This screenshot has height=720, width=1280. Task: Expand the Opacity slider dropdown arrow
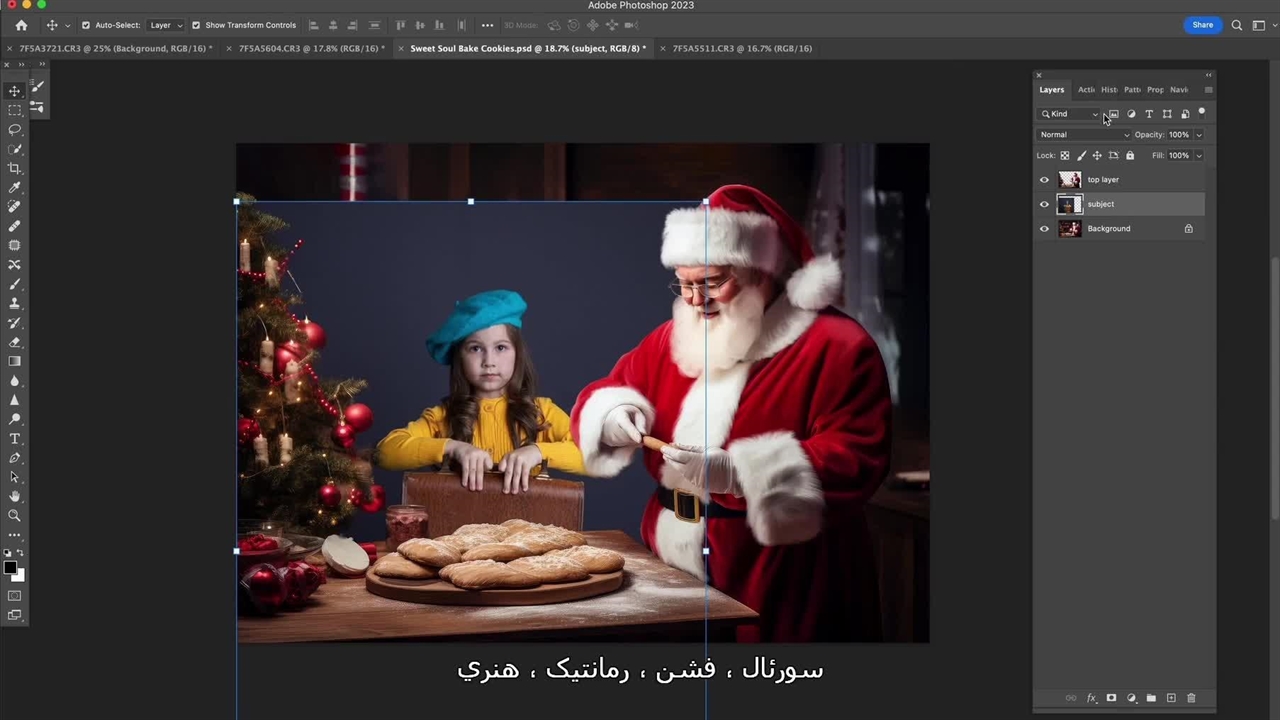(x=1199, y=135)
